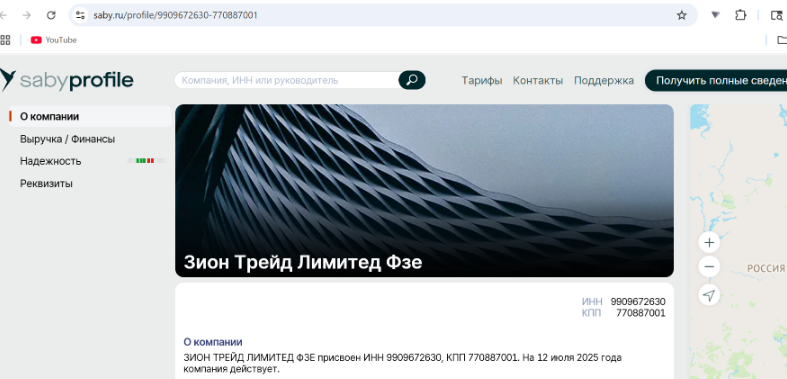The height and width of the screenshot is (379, 787).
Task: Click the company banner image
Action: pyautogui.click(x=424, y=190)
